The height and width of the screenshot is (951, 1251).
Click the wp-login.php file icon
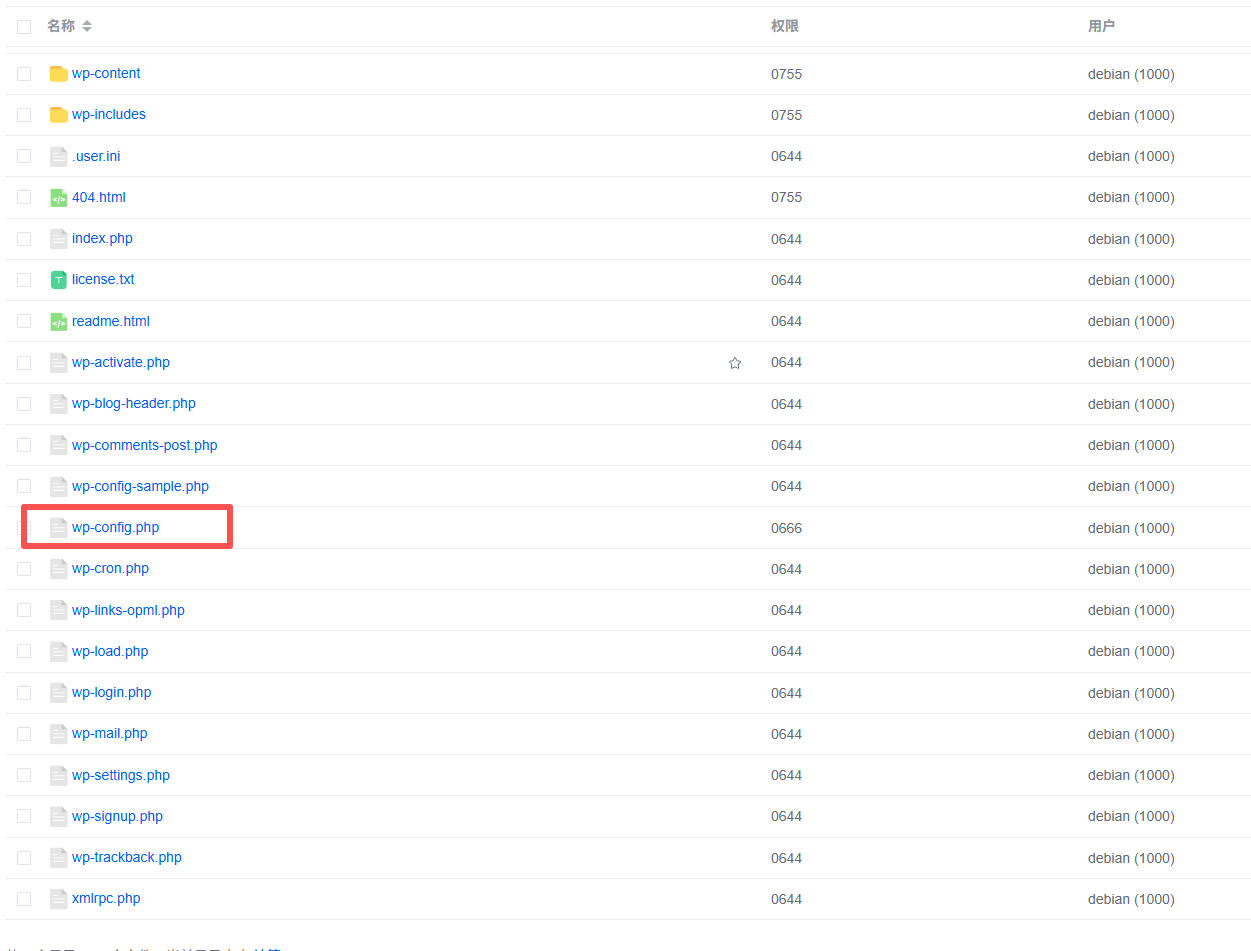[59, 692]
